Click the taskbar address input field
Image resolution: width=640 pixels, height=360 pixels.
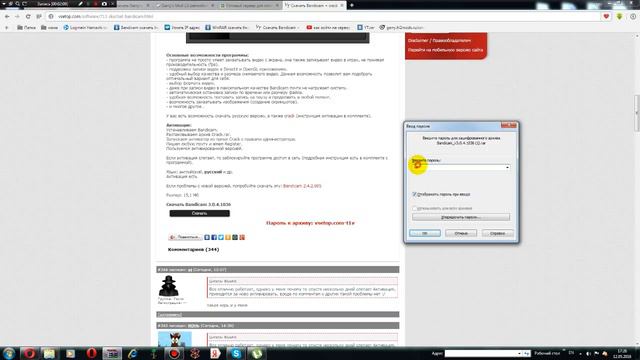[x=483, y=353]
